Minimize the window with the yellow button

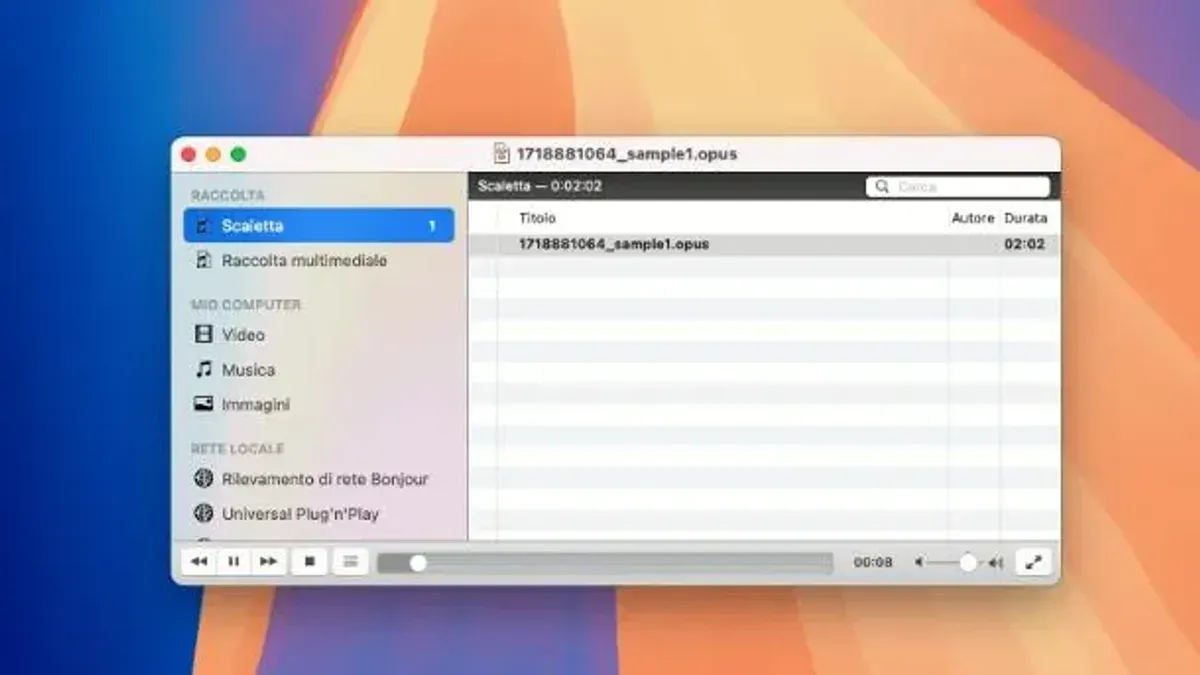(213, 155)
